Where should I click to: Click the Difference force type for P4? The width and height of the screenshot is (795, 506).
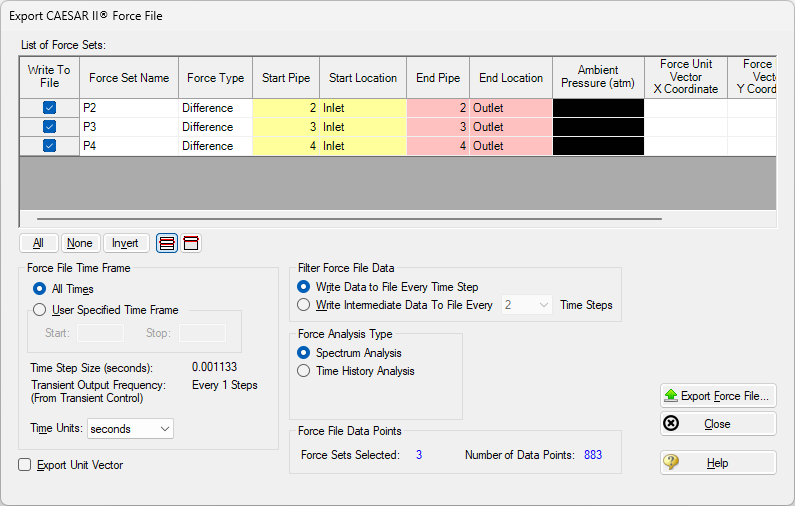215,146
